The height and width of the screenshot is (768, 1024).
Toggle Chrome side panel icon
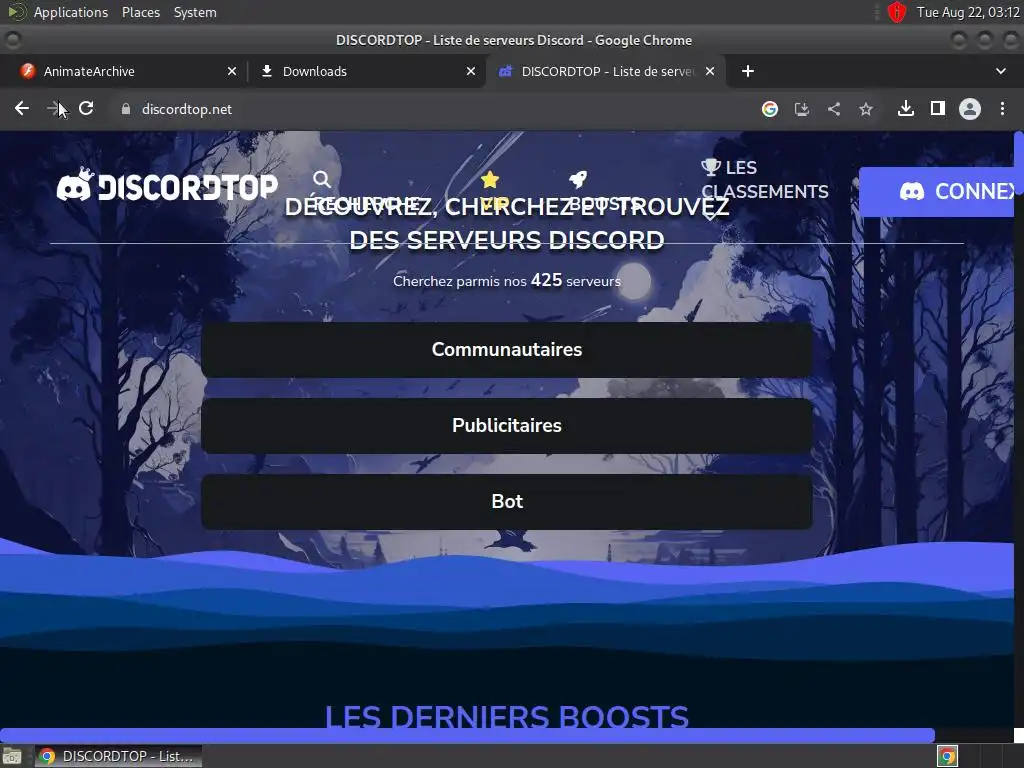point(938,108)
